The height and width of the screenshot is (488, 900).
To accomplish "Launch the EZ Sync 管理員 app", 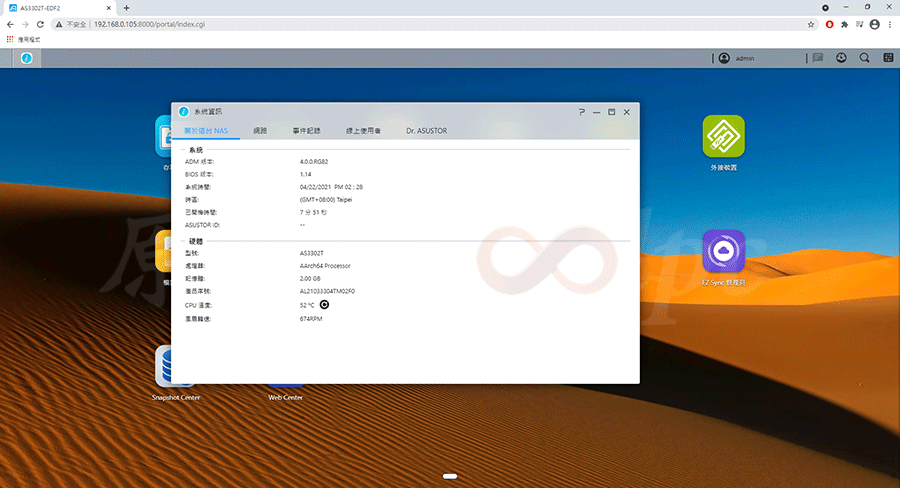I will tap(723, 252).
